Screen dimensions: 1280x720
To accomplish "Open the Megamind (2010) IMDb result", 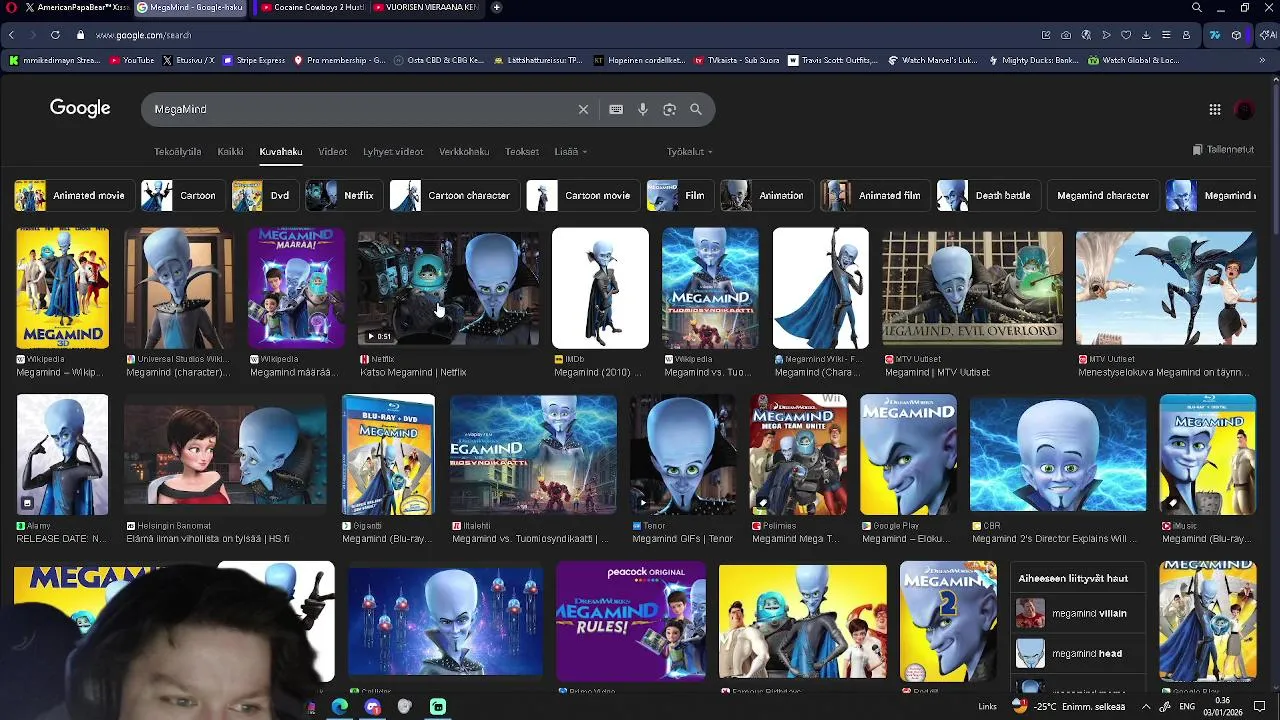I will 597,372.
